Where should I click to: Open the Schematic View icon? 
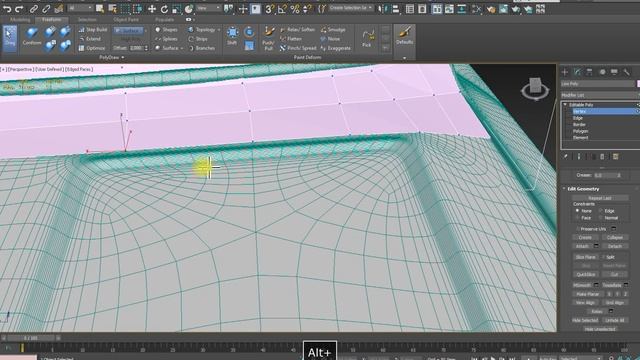462,9
